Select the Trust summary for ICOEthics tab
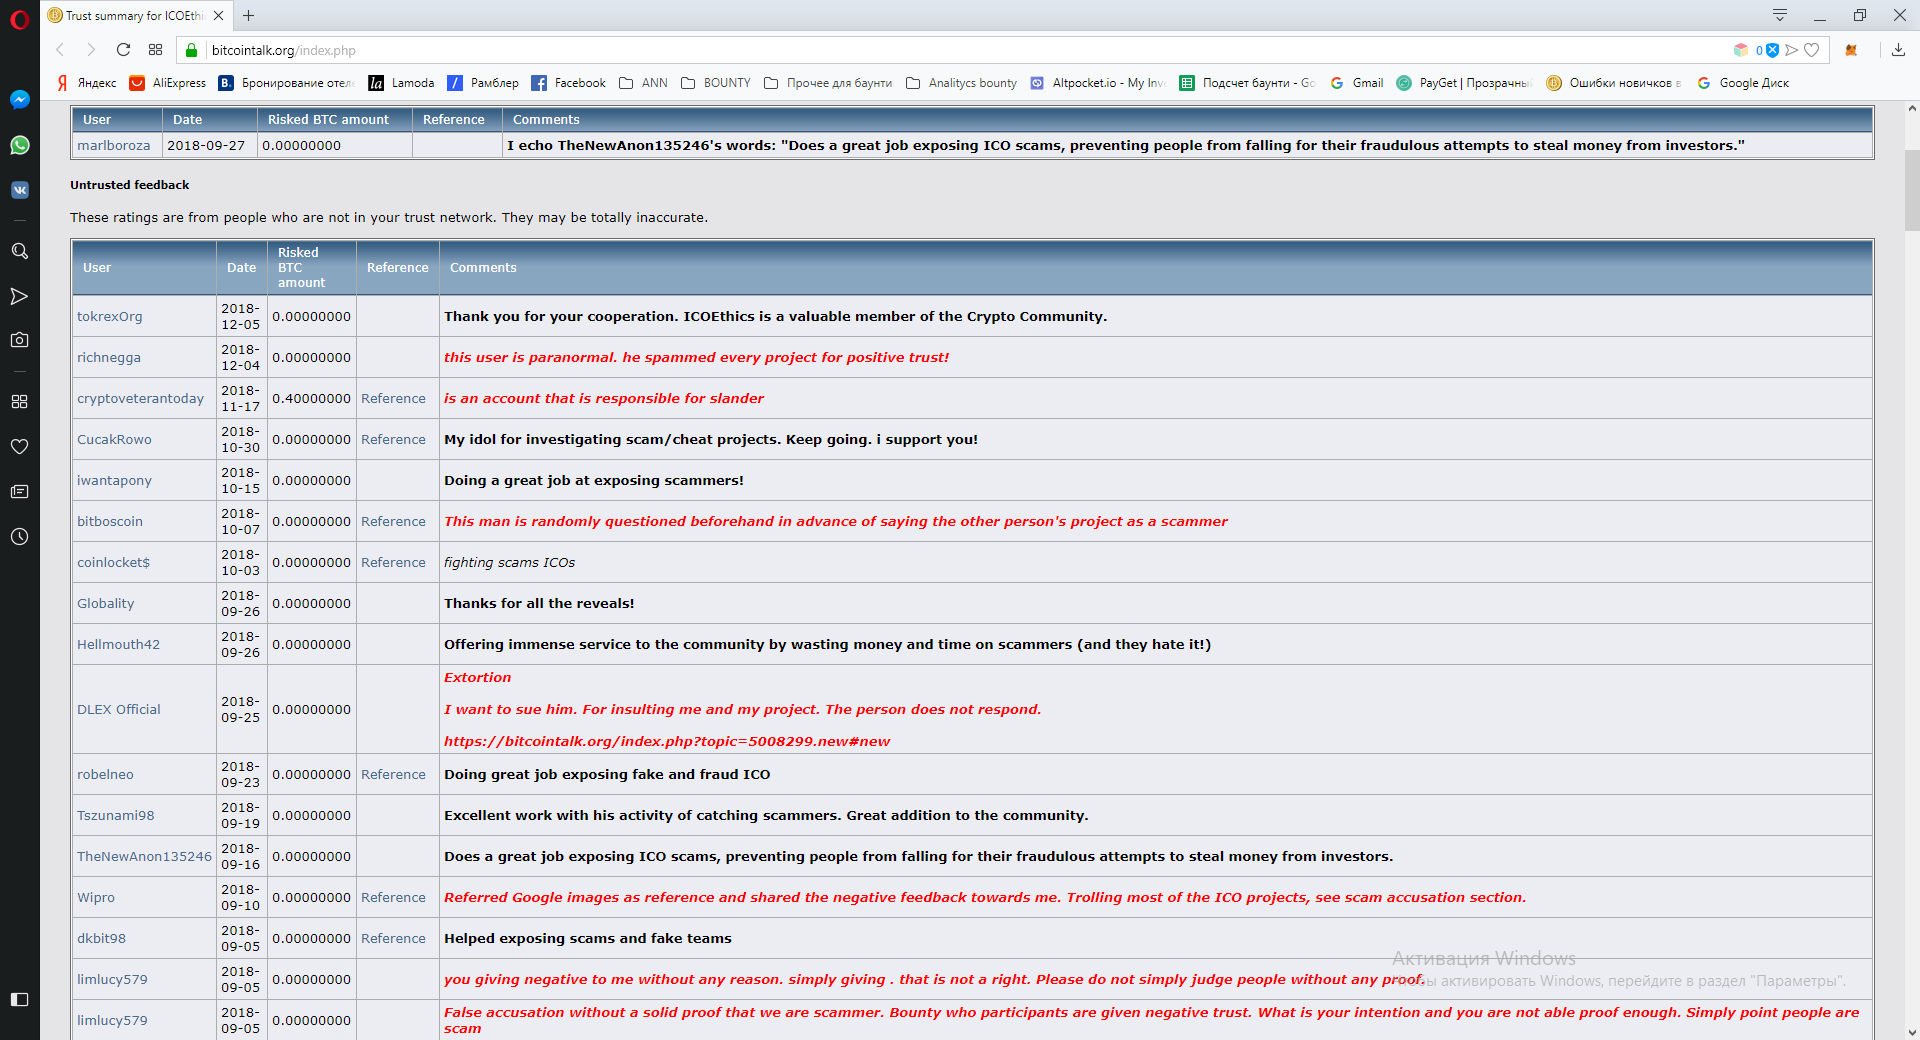This screenshot has width=1920, height=1040. click(x=136, y=15)
